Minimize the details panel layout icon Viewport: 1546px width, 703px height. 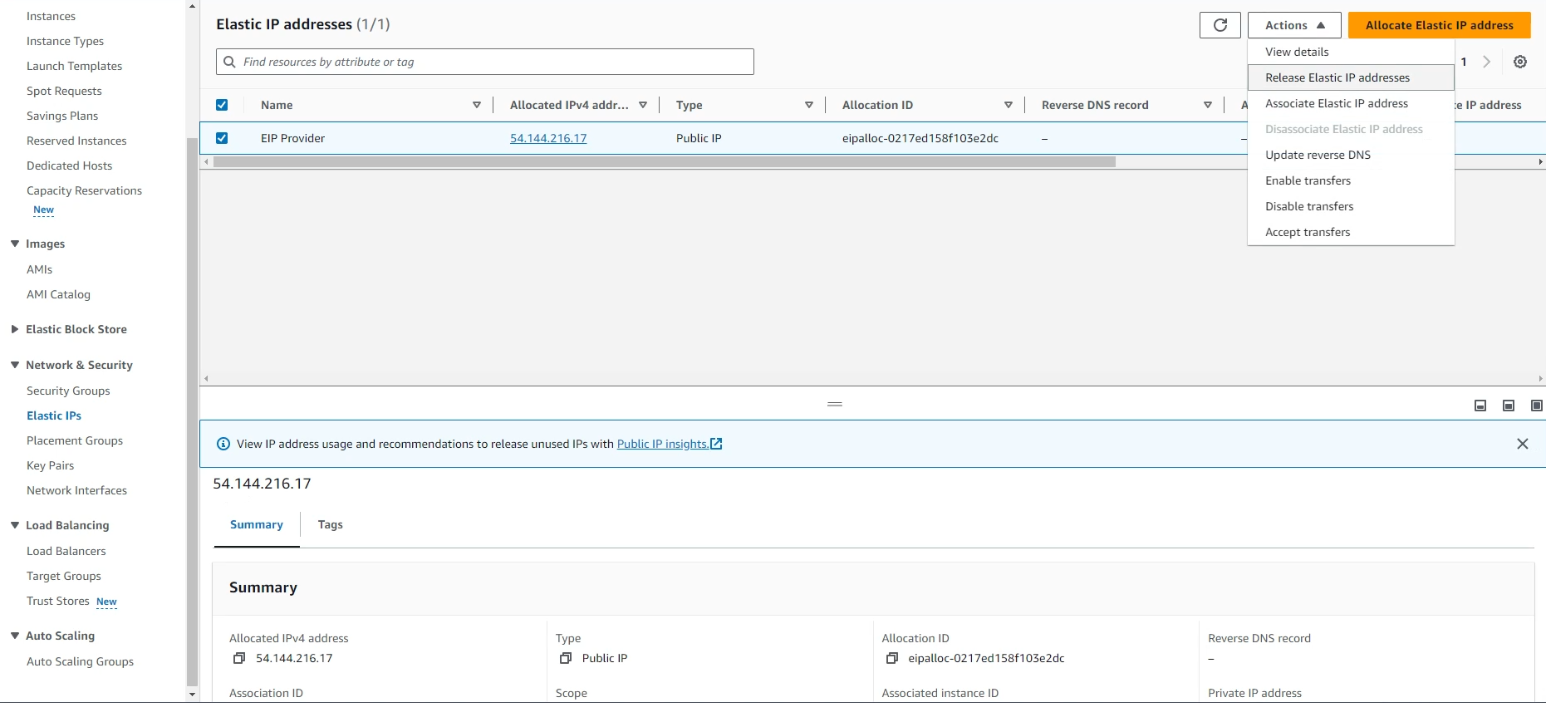pyautogui.click(x=1480, y=405)
